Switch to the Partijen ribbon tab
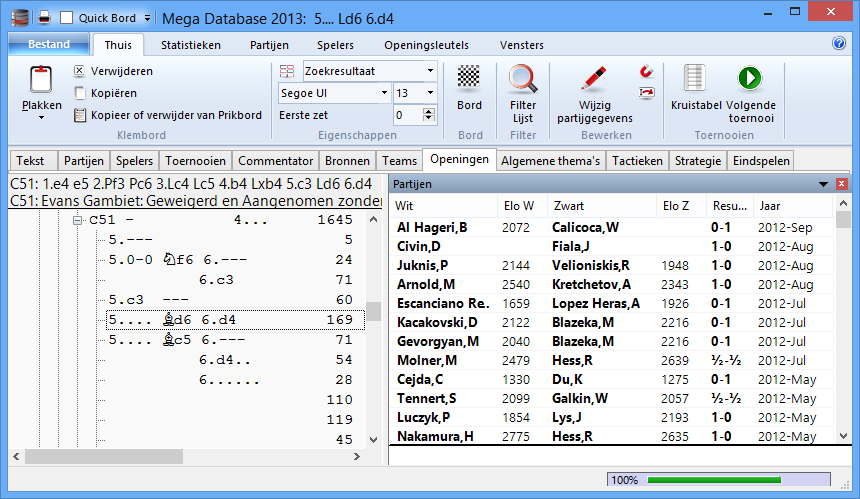Viewport: 860px width, 499px height. [269, 45]
